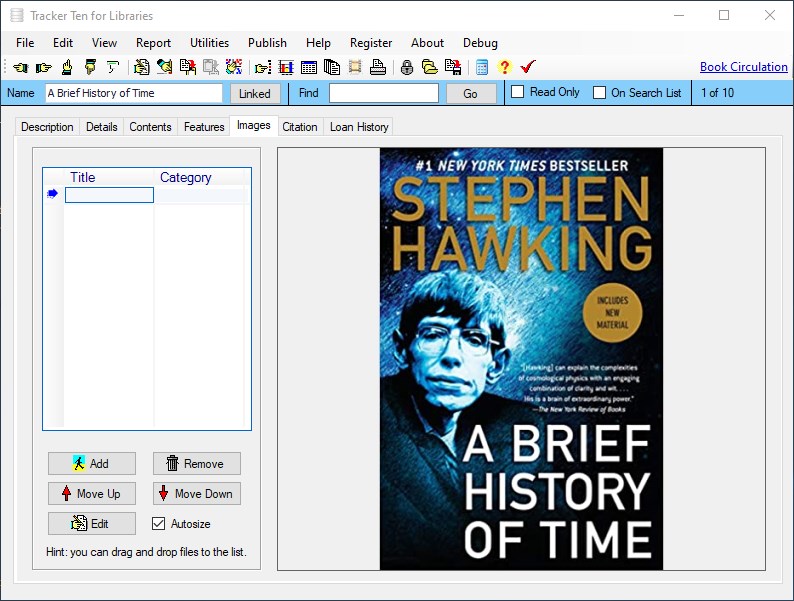Click the yellow question mark help icon
Image resolution: width=794 pixels, height=601 pixels.
504,67
